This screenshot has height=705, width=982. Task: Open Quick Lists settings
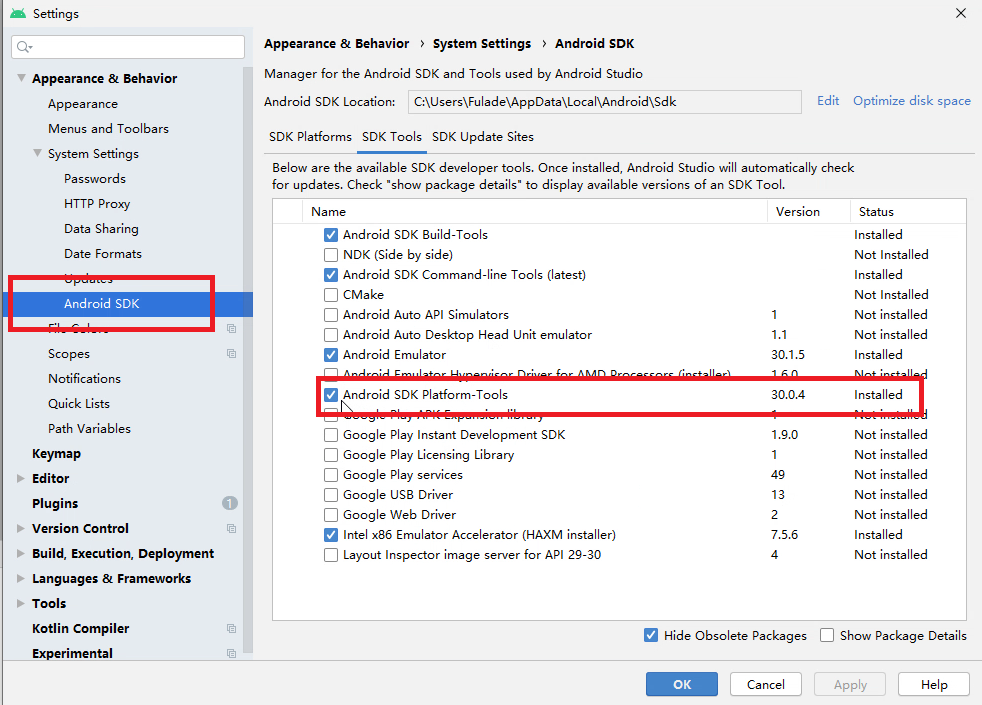pyautogui.click(x=79, y=404)
